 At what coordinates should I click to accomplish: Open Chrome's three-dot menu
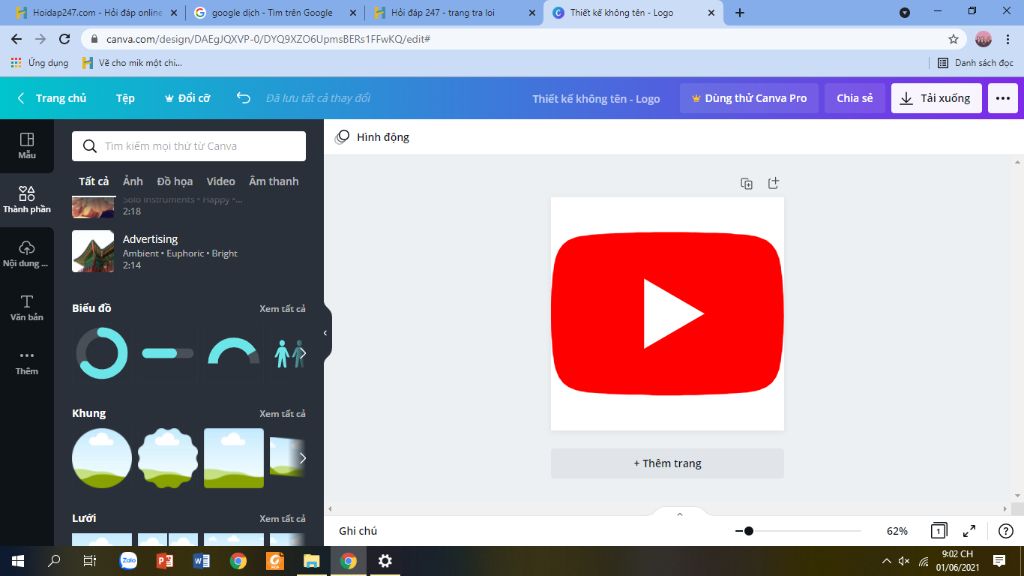click(1008, 39)
